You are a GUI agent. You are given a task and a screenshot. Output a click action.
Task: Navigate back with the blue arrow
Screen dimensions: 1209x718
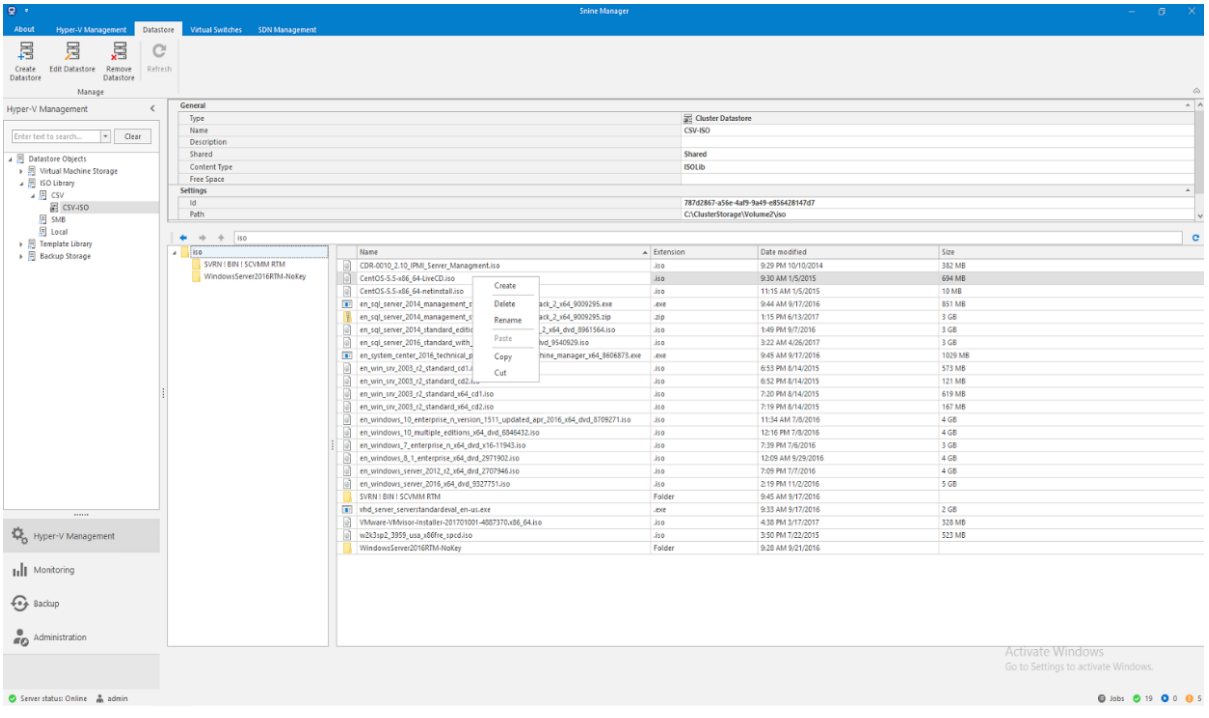point(183,237)
